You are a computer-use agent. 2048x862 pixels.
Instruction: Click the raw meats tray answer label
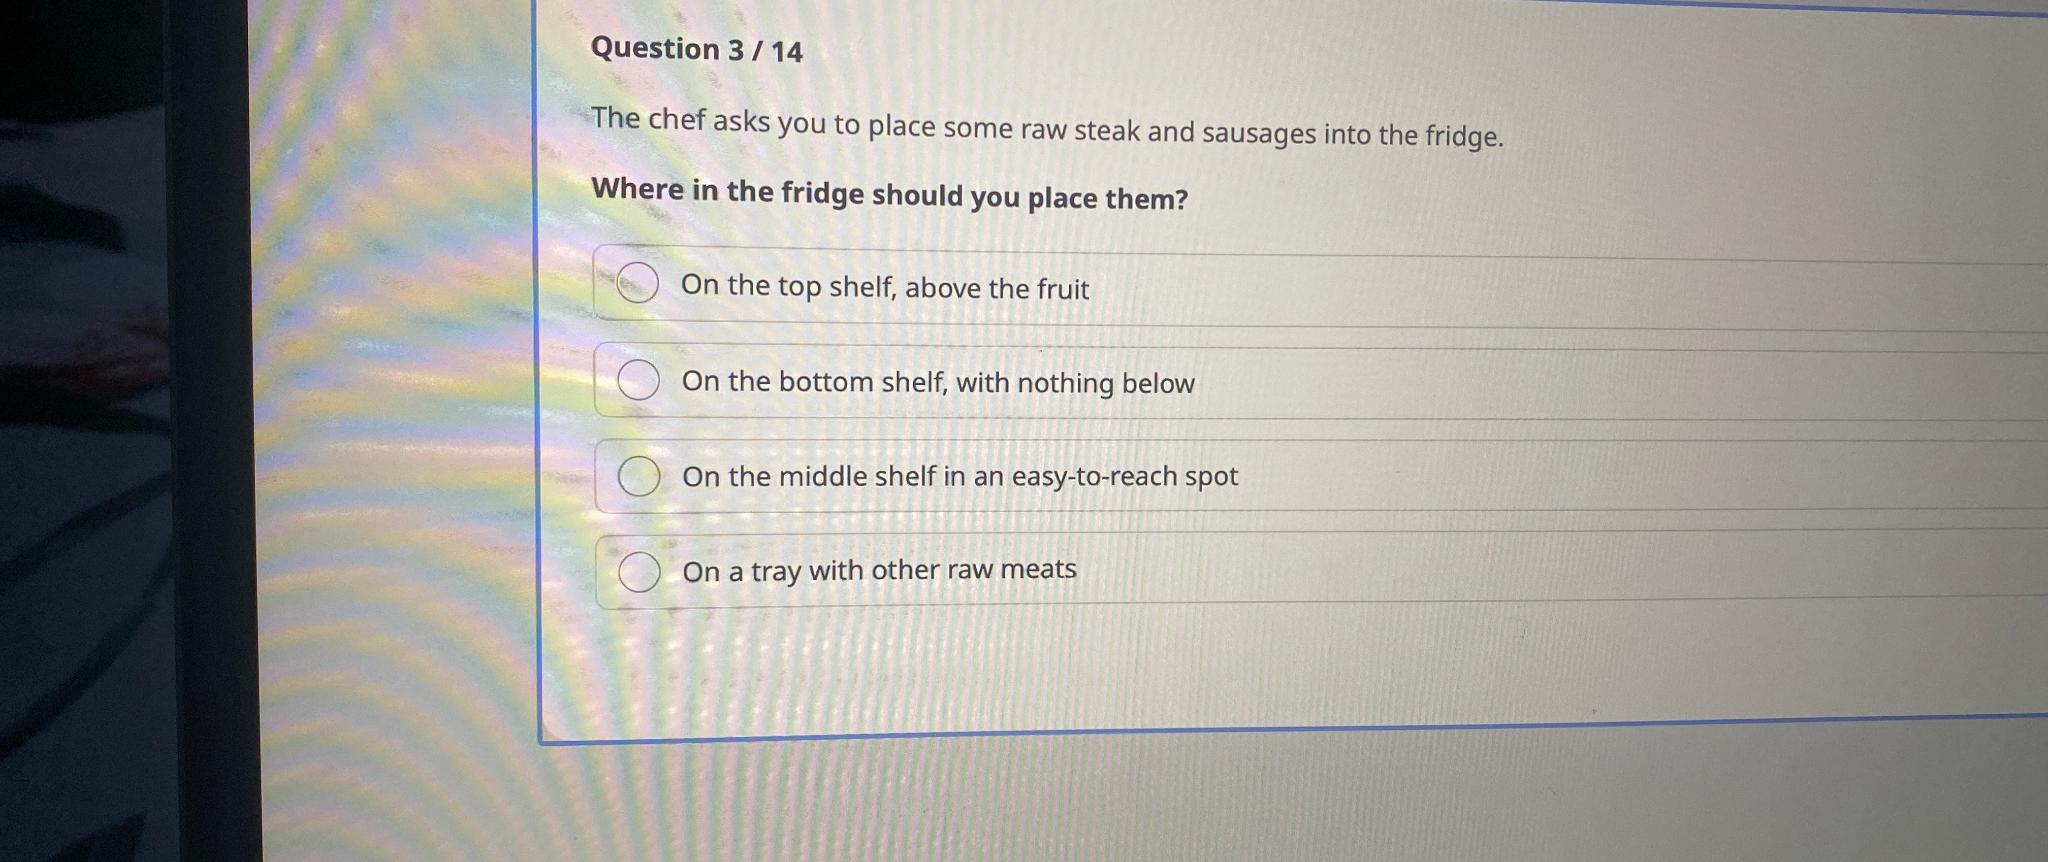point(879,570)
